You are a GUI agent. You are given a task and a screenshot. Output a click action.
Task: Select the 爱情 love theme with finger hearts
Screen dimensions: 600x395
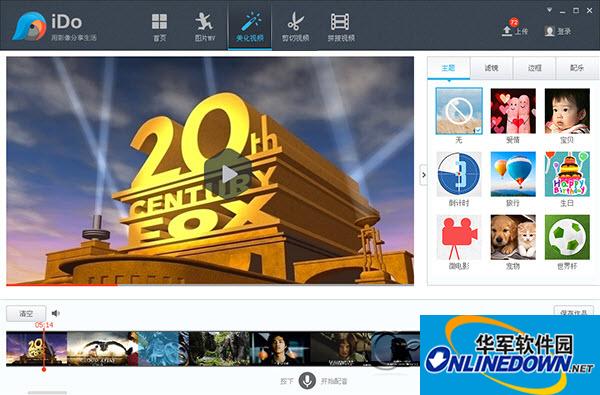pos(513,111)
